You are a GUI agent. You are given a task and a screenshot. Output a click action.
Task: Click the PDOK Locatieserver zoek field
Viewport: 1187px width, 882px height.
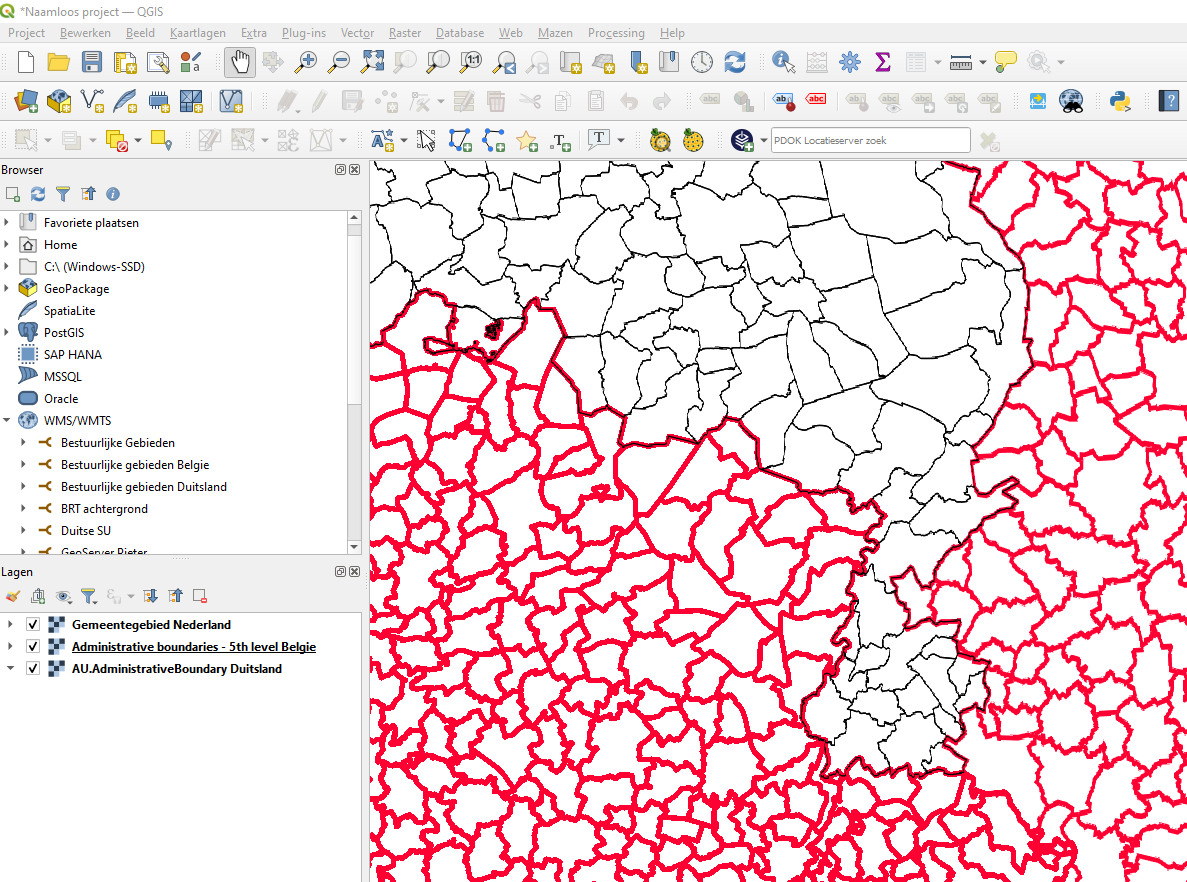pyautogui.click(x=871, y=140)
